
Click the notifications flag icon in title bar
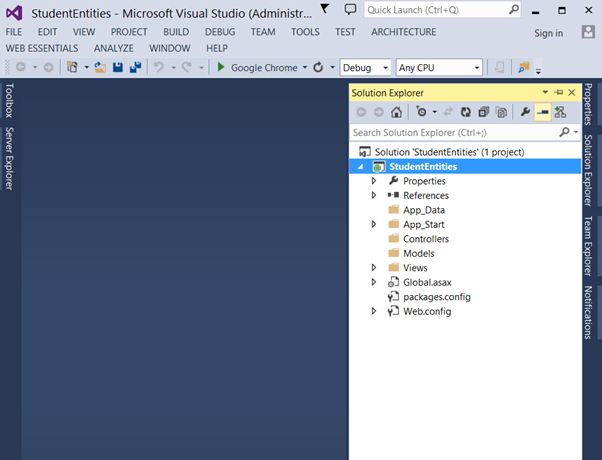click(325, 8)
